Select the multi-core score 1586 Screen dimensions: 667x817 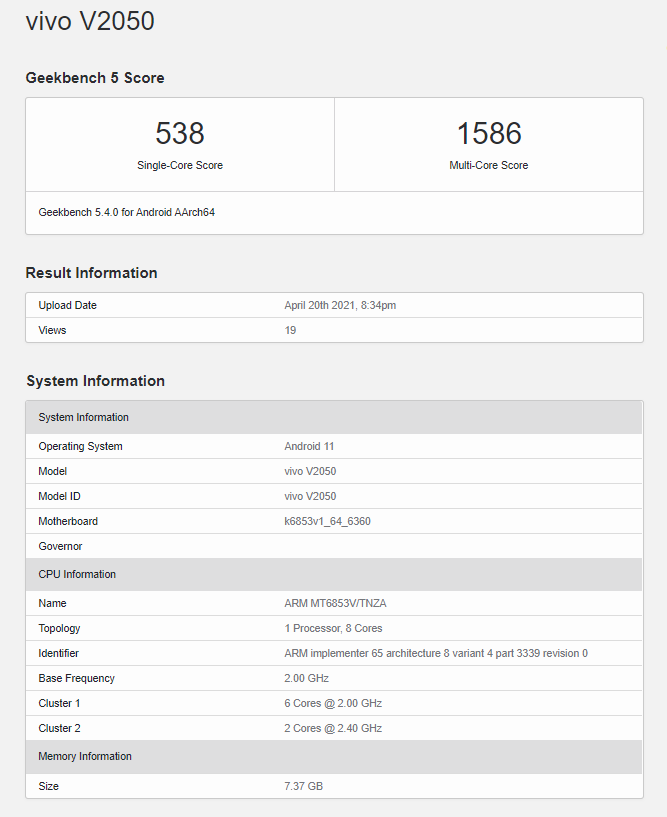(x=489, y=133)
